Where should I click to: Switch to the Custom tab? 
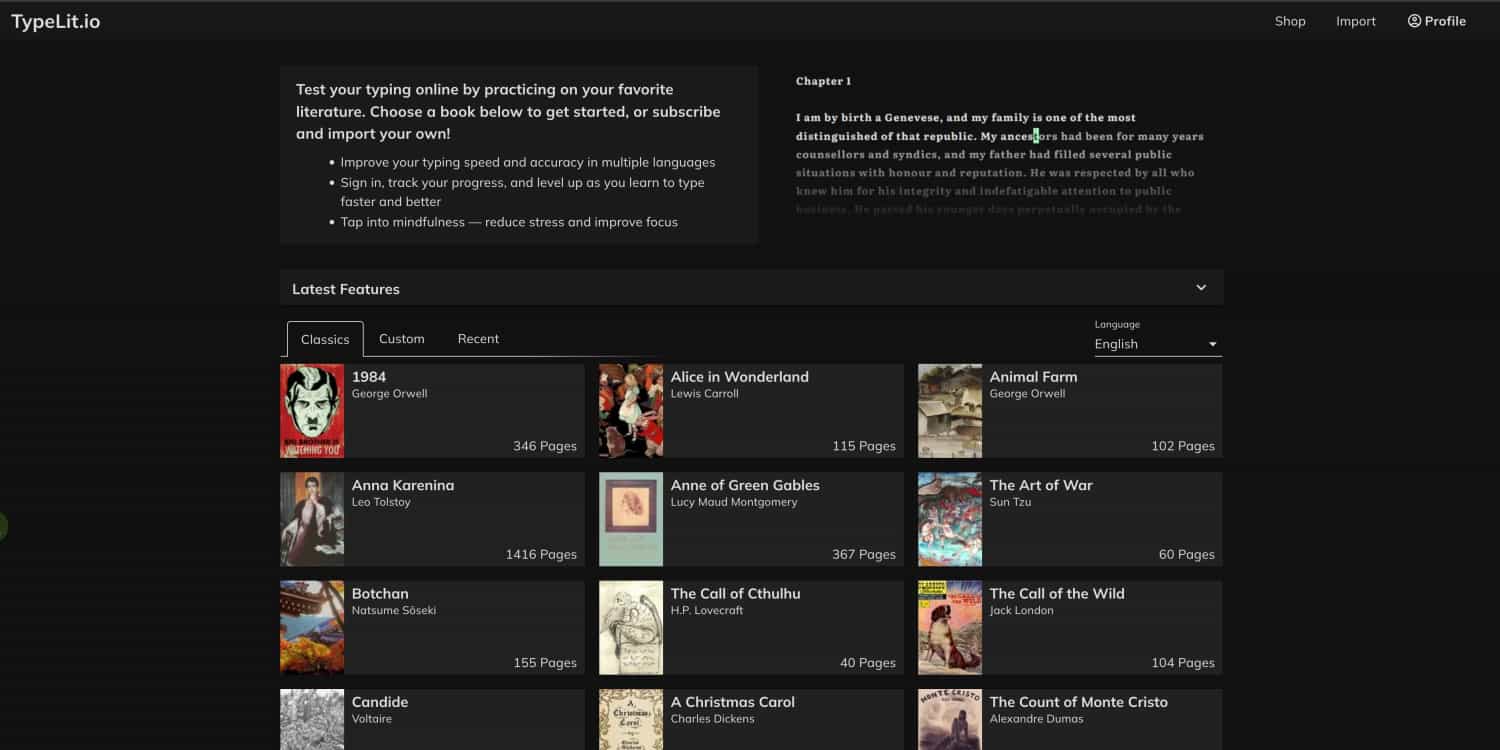tap(401, 339)
